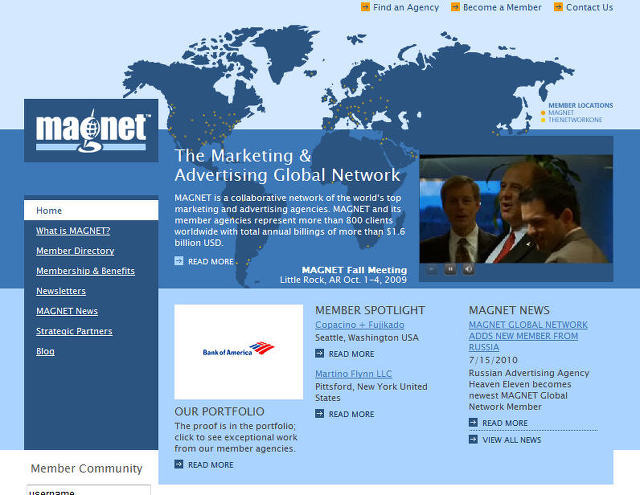The height and width of the screenshot is (495, 640).
Task: Click View All News
Action: click(x=512, y=440)
